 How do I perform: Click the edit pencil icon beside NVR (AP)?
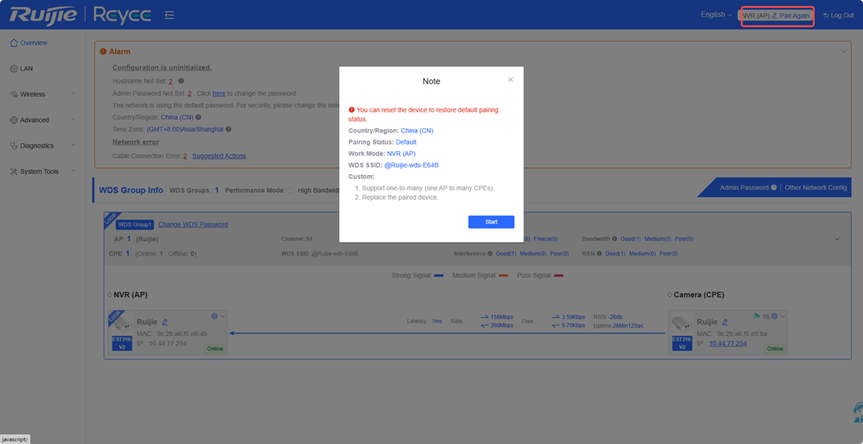774,15
